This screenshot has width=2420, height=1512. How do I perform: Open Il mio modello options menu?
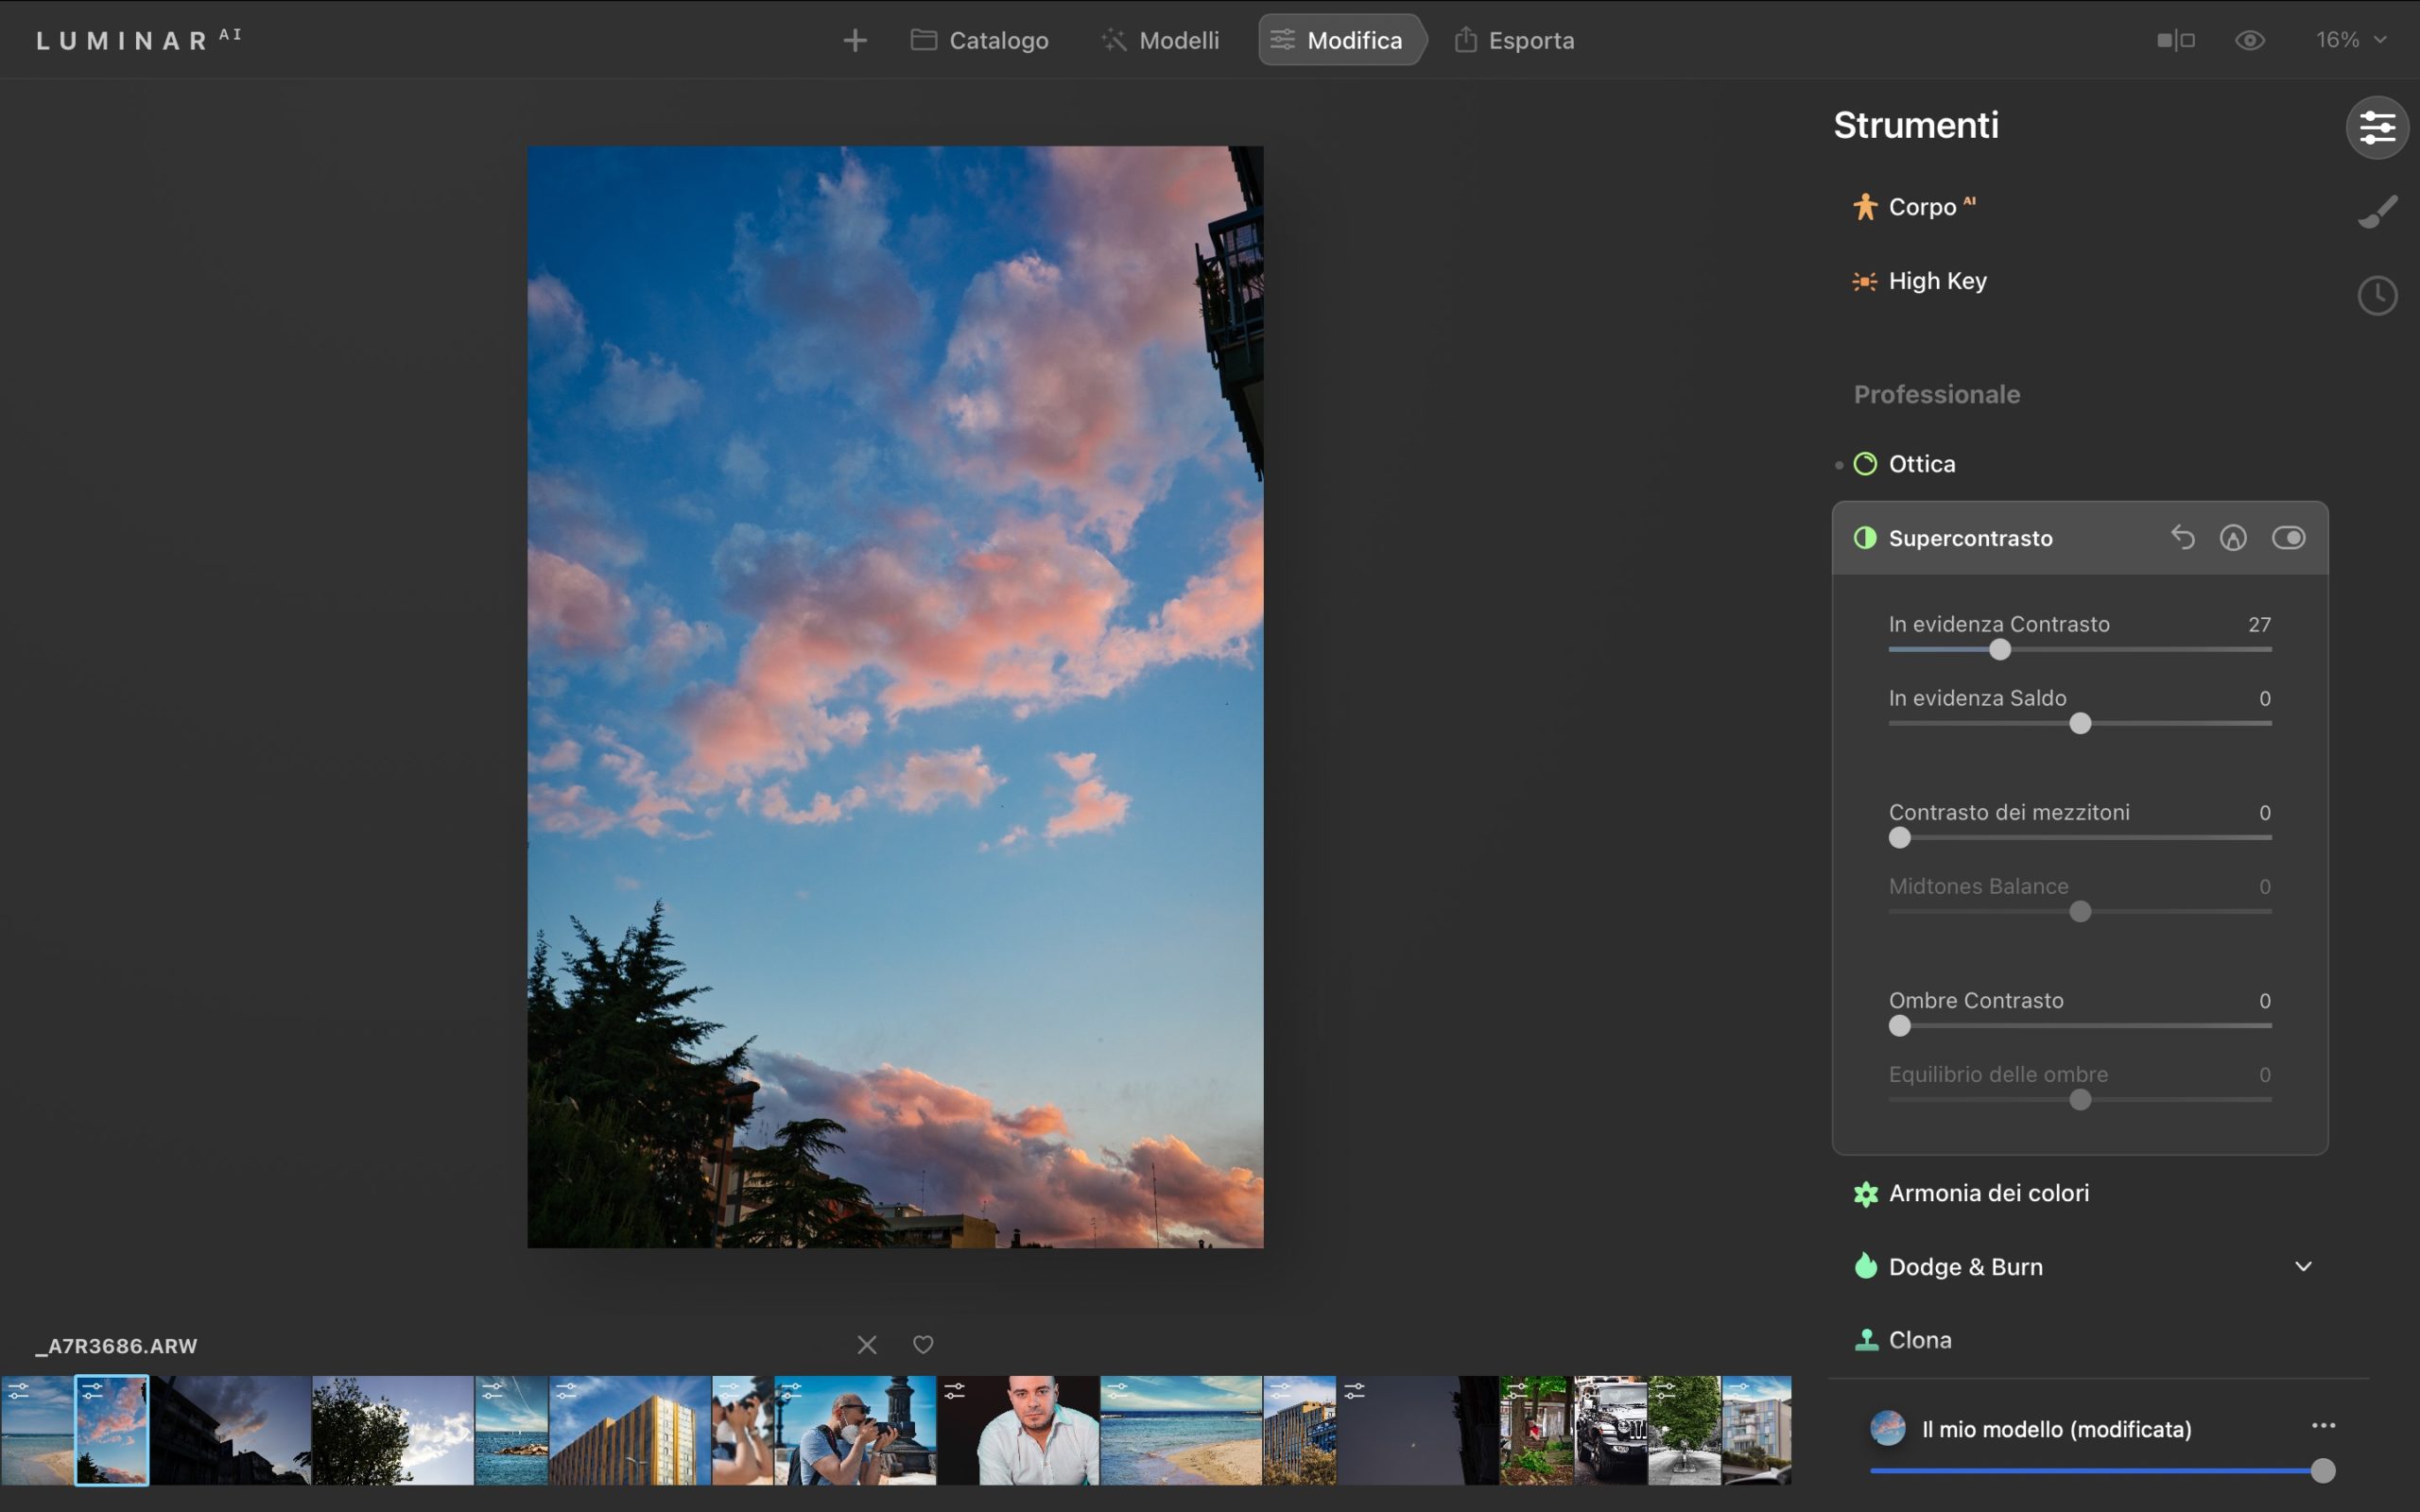click(x=2323, y=1426)
